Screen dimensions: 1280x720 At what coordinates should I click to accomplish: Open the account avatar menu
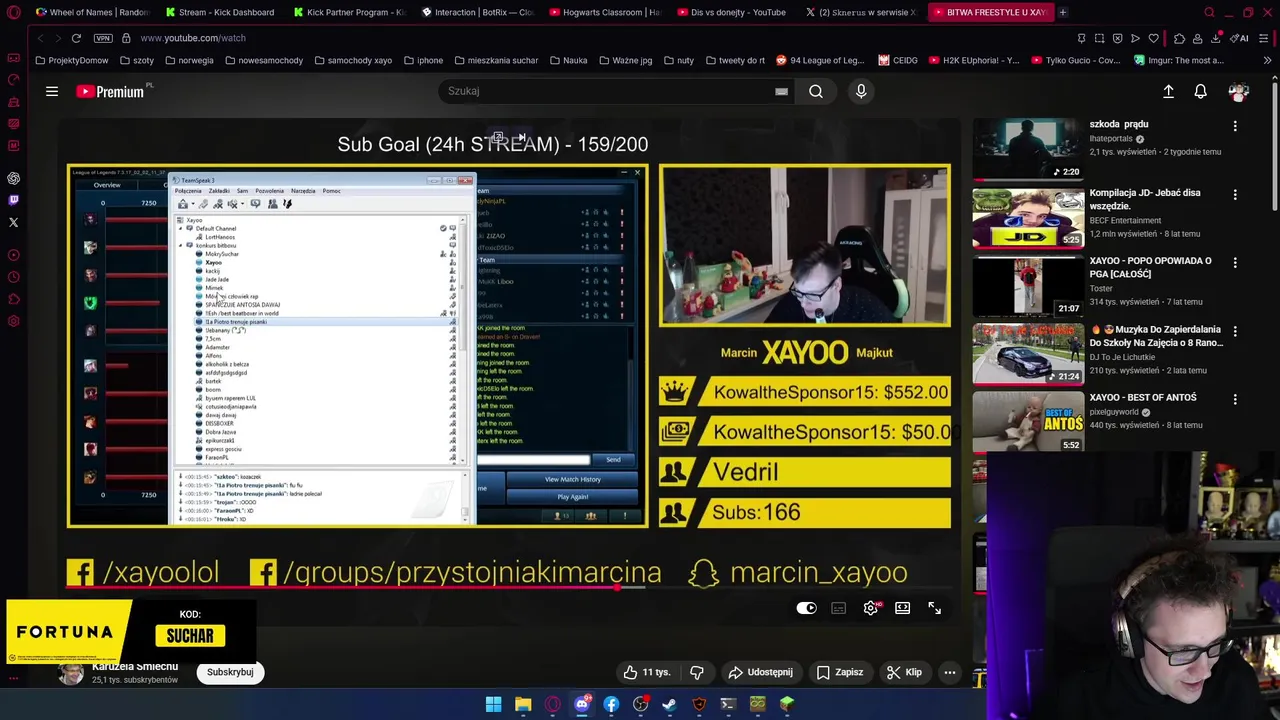coord(1239,91)
